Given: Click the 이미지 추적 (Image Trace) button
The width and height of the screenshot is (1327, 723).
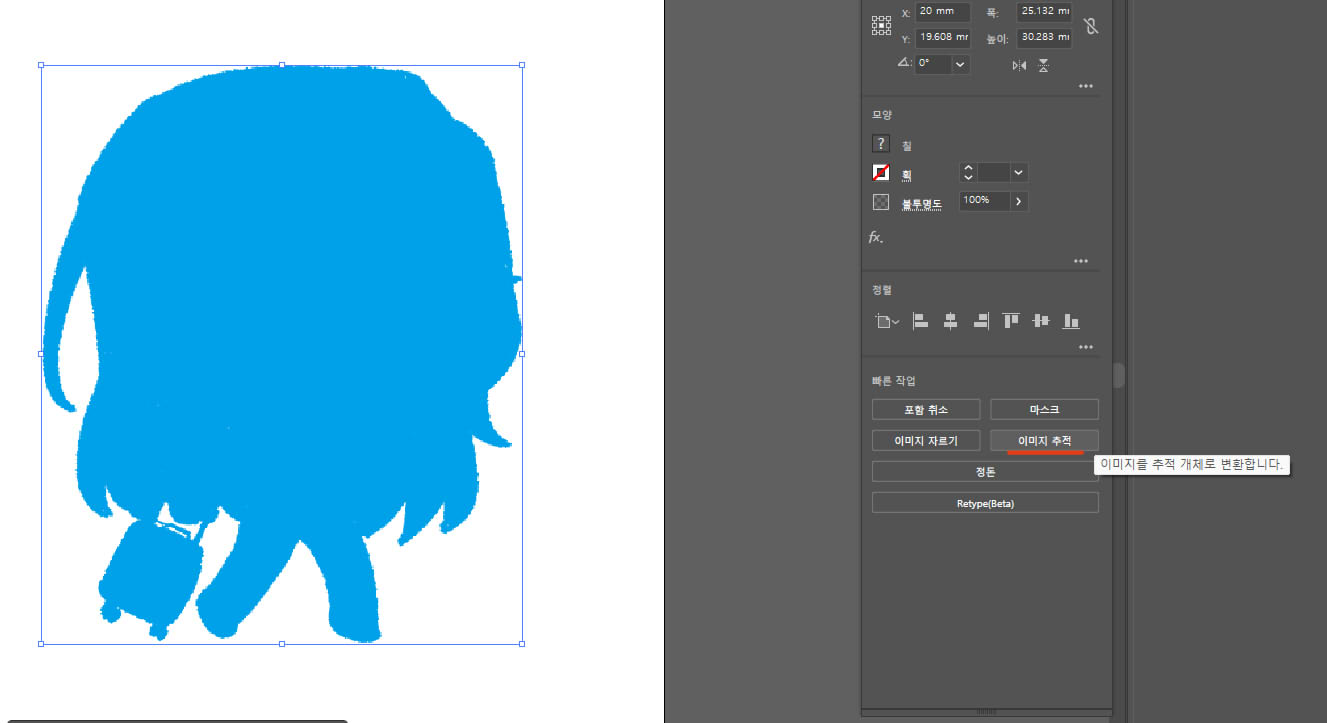Looking at the screenshot, I should pyautogui.click(x=1044, y=441).
